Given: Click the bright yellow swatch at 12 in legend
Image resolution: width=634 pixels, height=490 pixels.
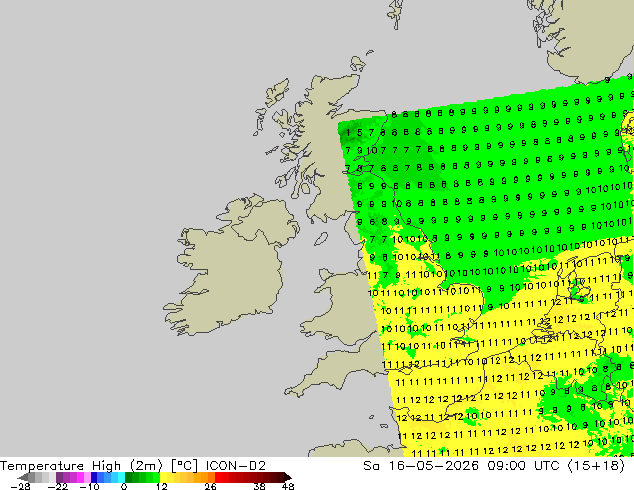Looking at the screenshot, I should click(x=163, y=477).
